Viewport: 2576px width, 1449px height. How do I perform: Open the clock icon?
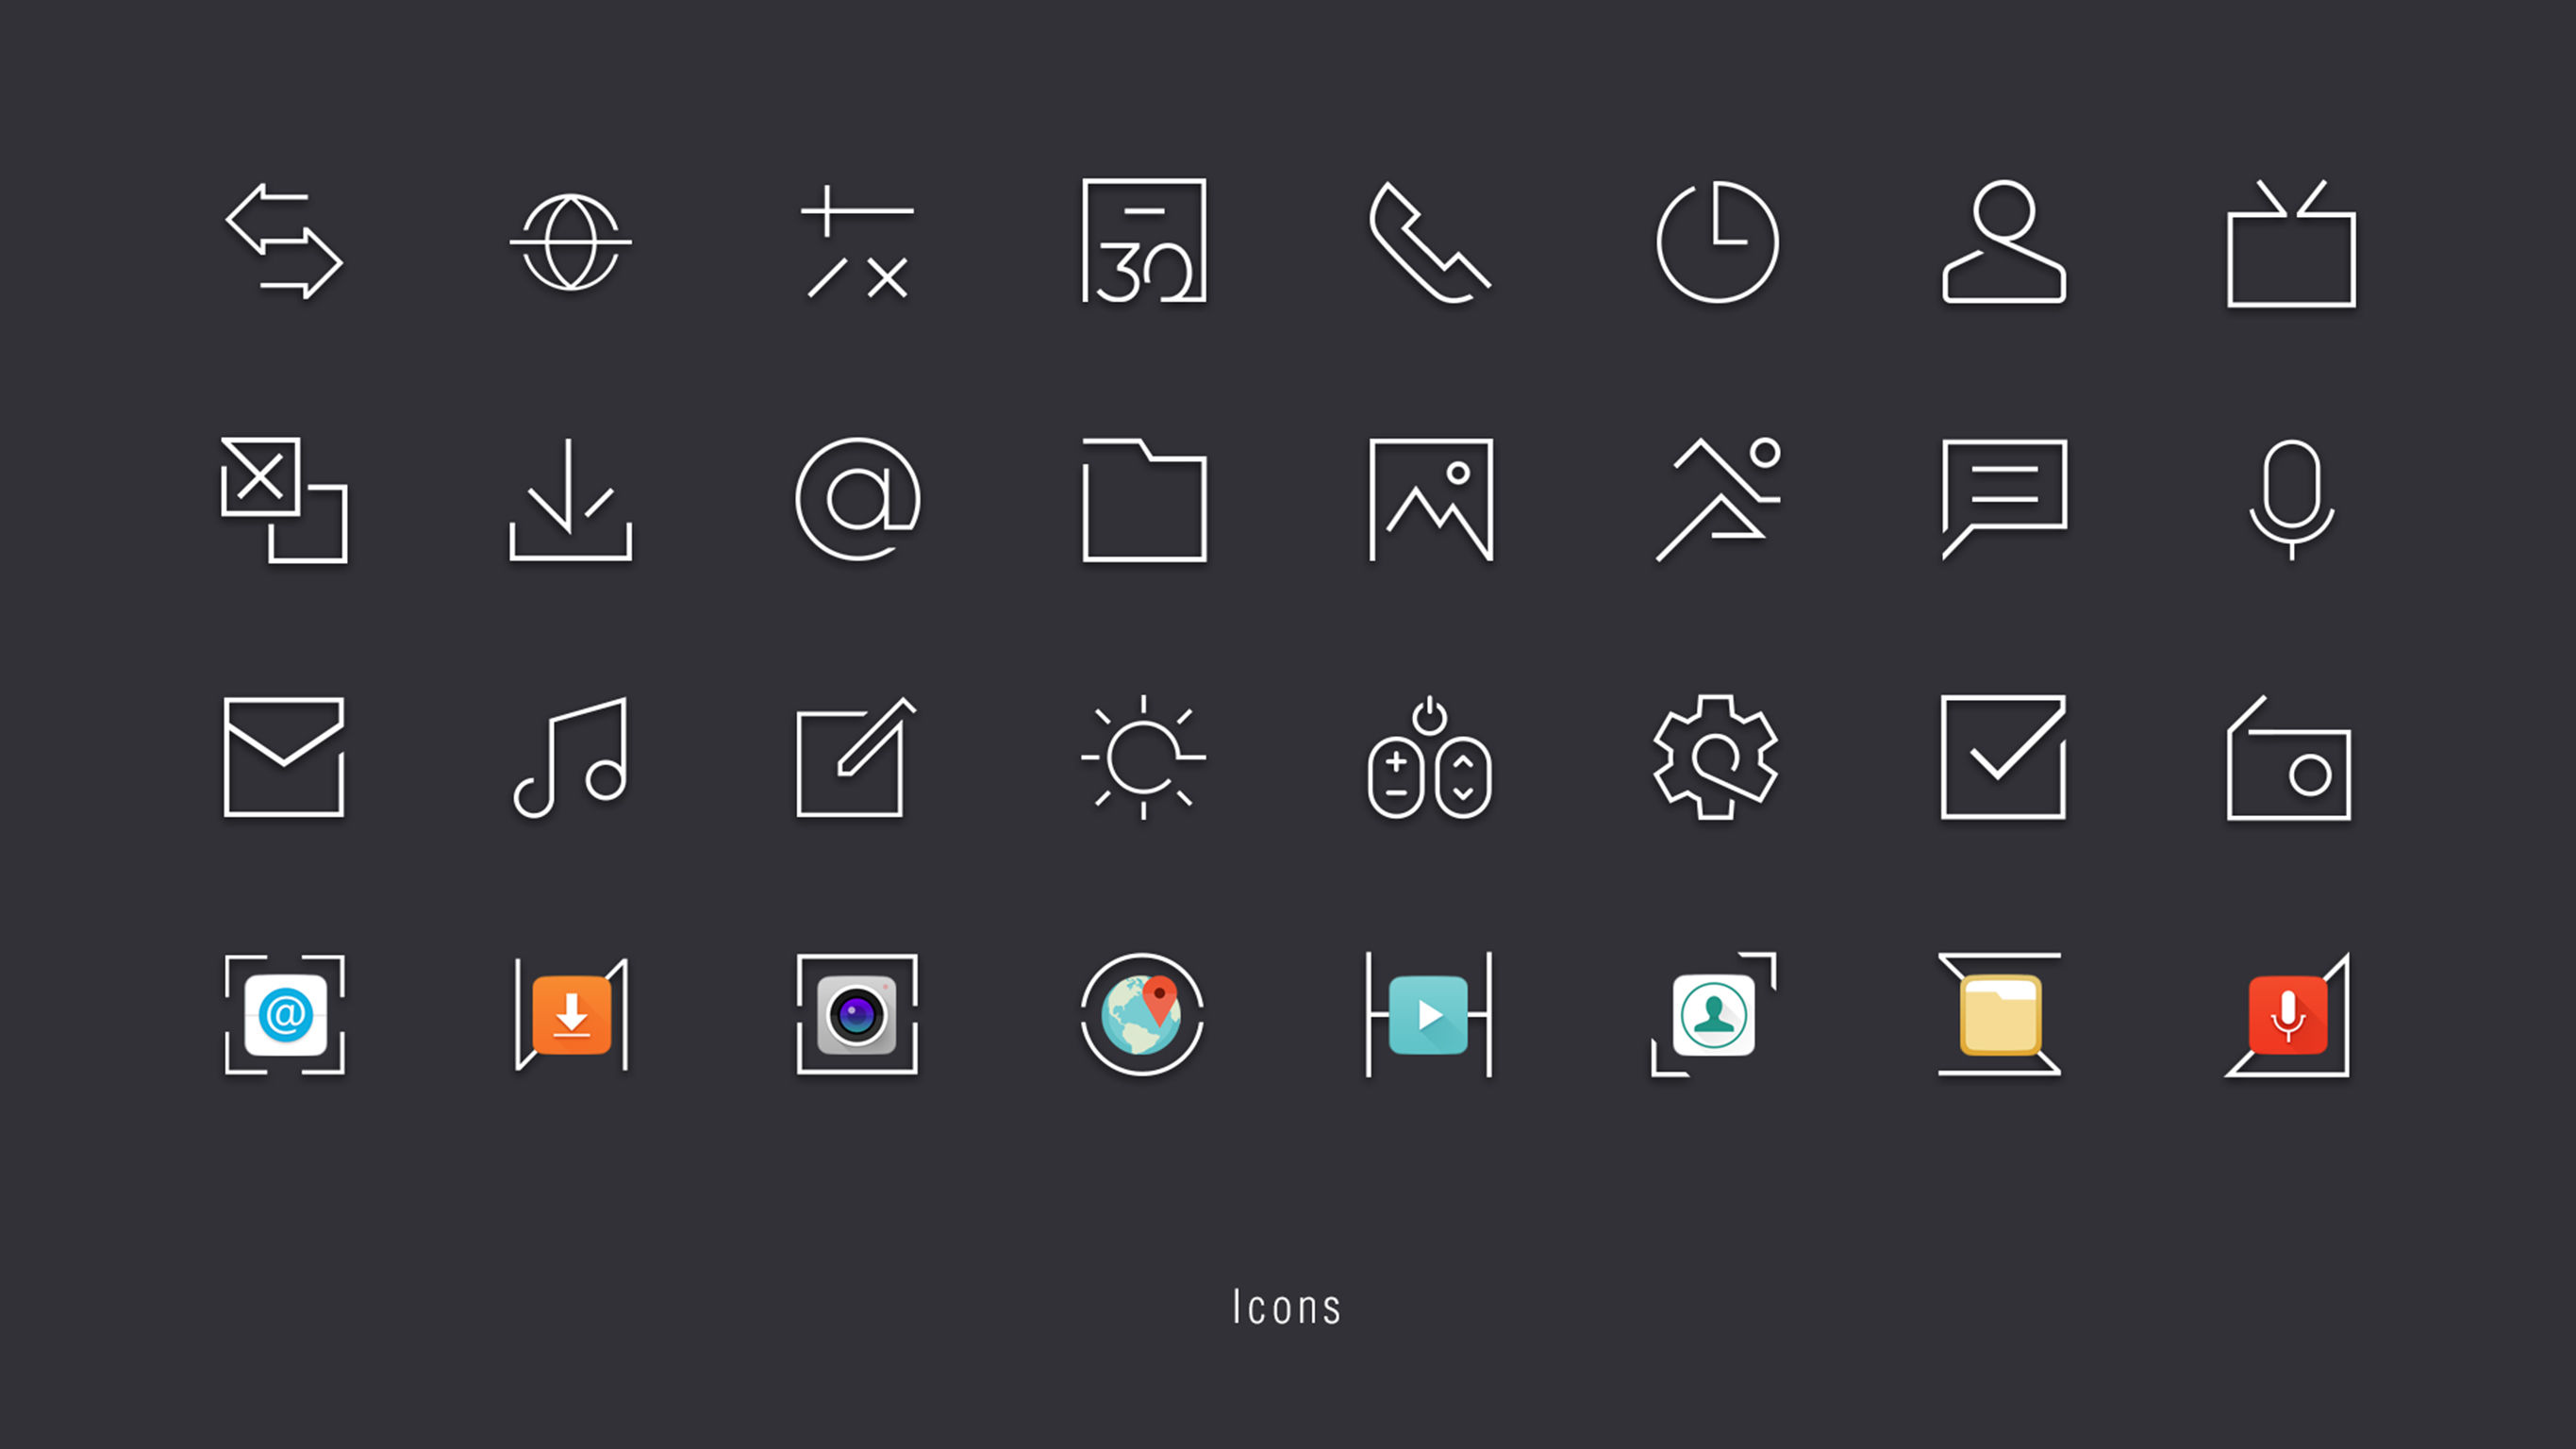pos(1717,242)
